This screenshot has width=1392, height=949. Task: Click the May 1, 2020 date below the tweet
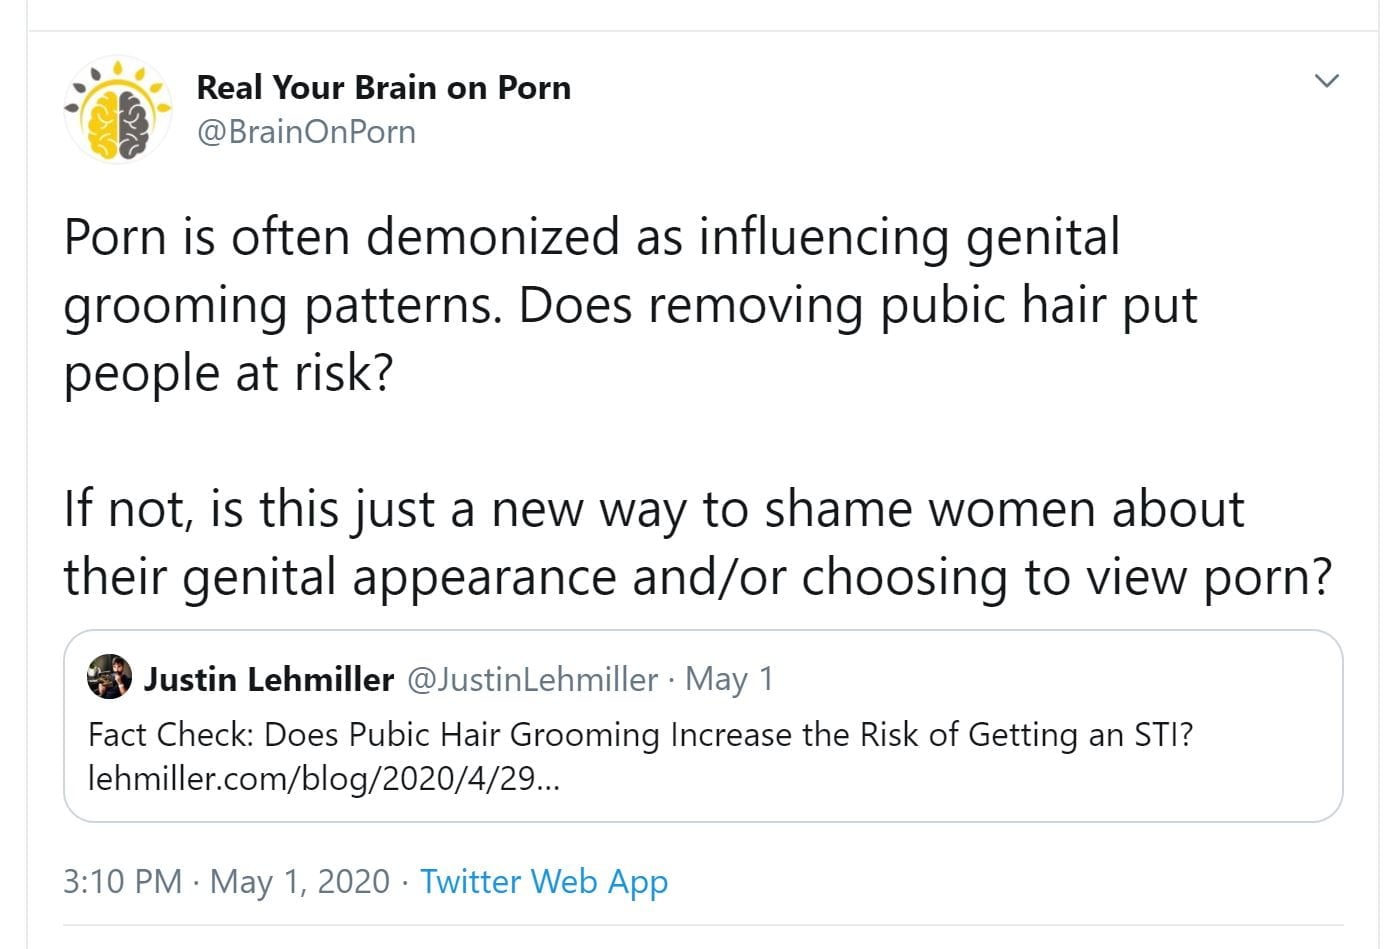[300, 881]
